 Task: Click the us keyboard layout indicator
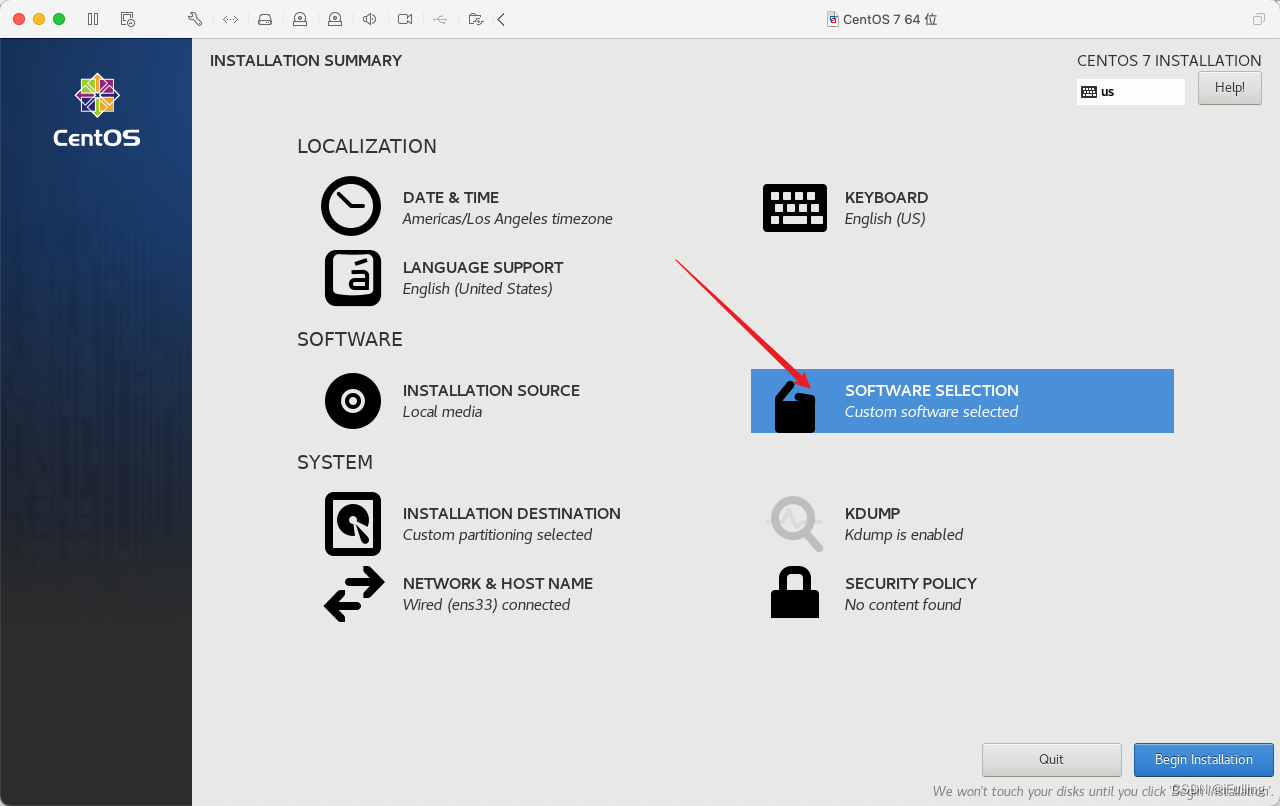tap(1131, 92)
